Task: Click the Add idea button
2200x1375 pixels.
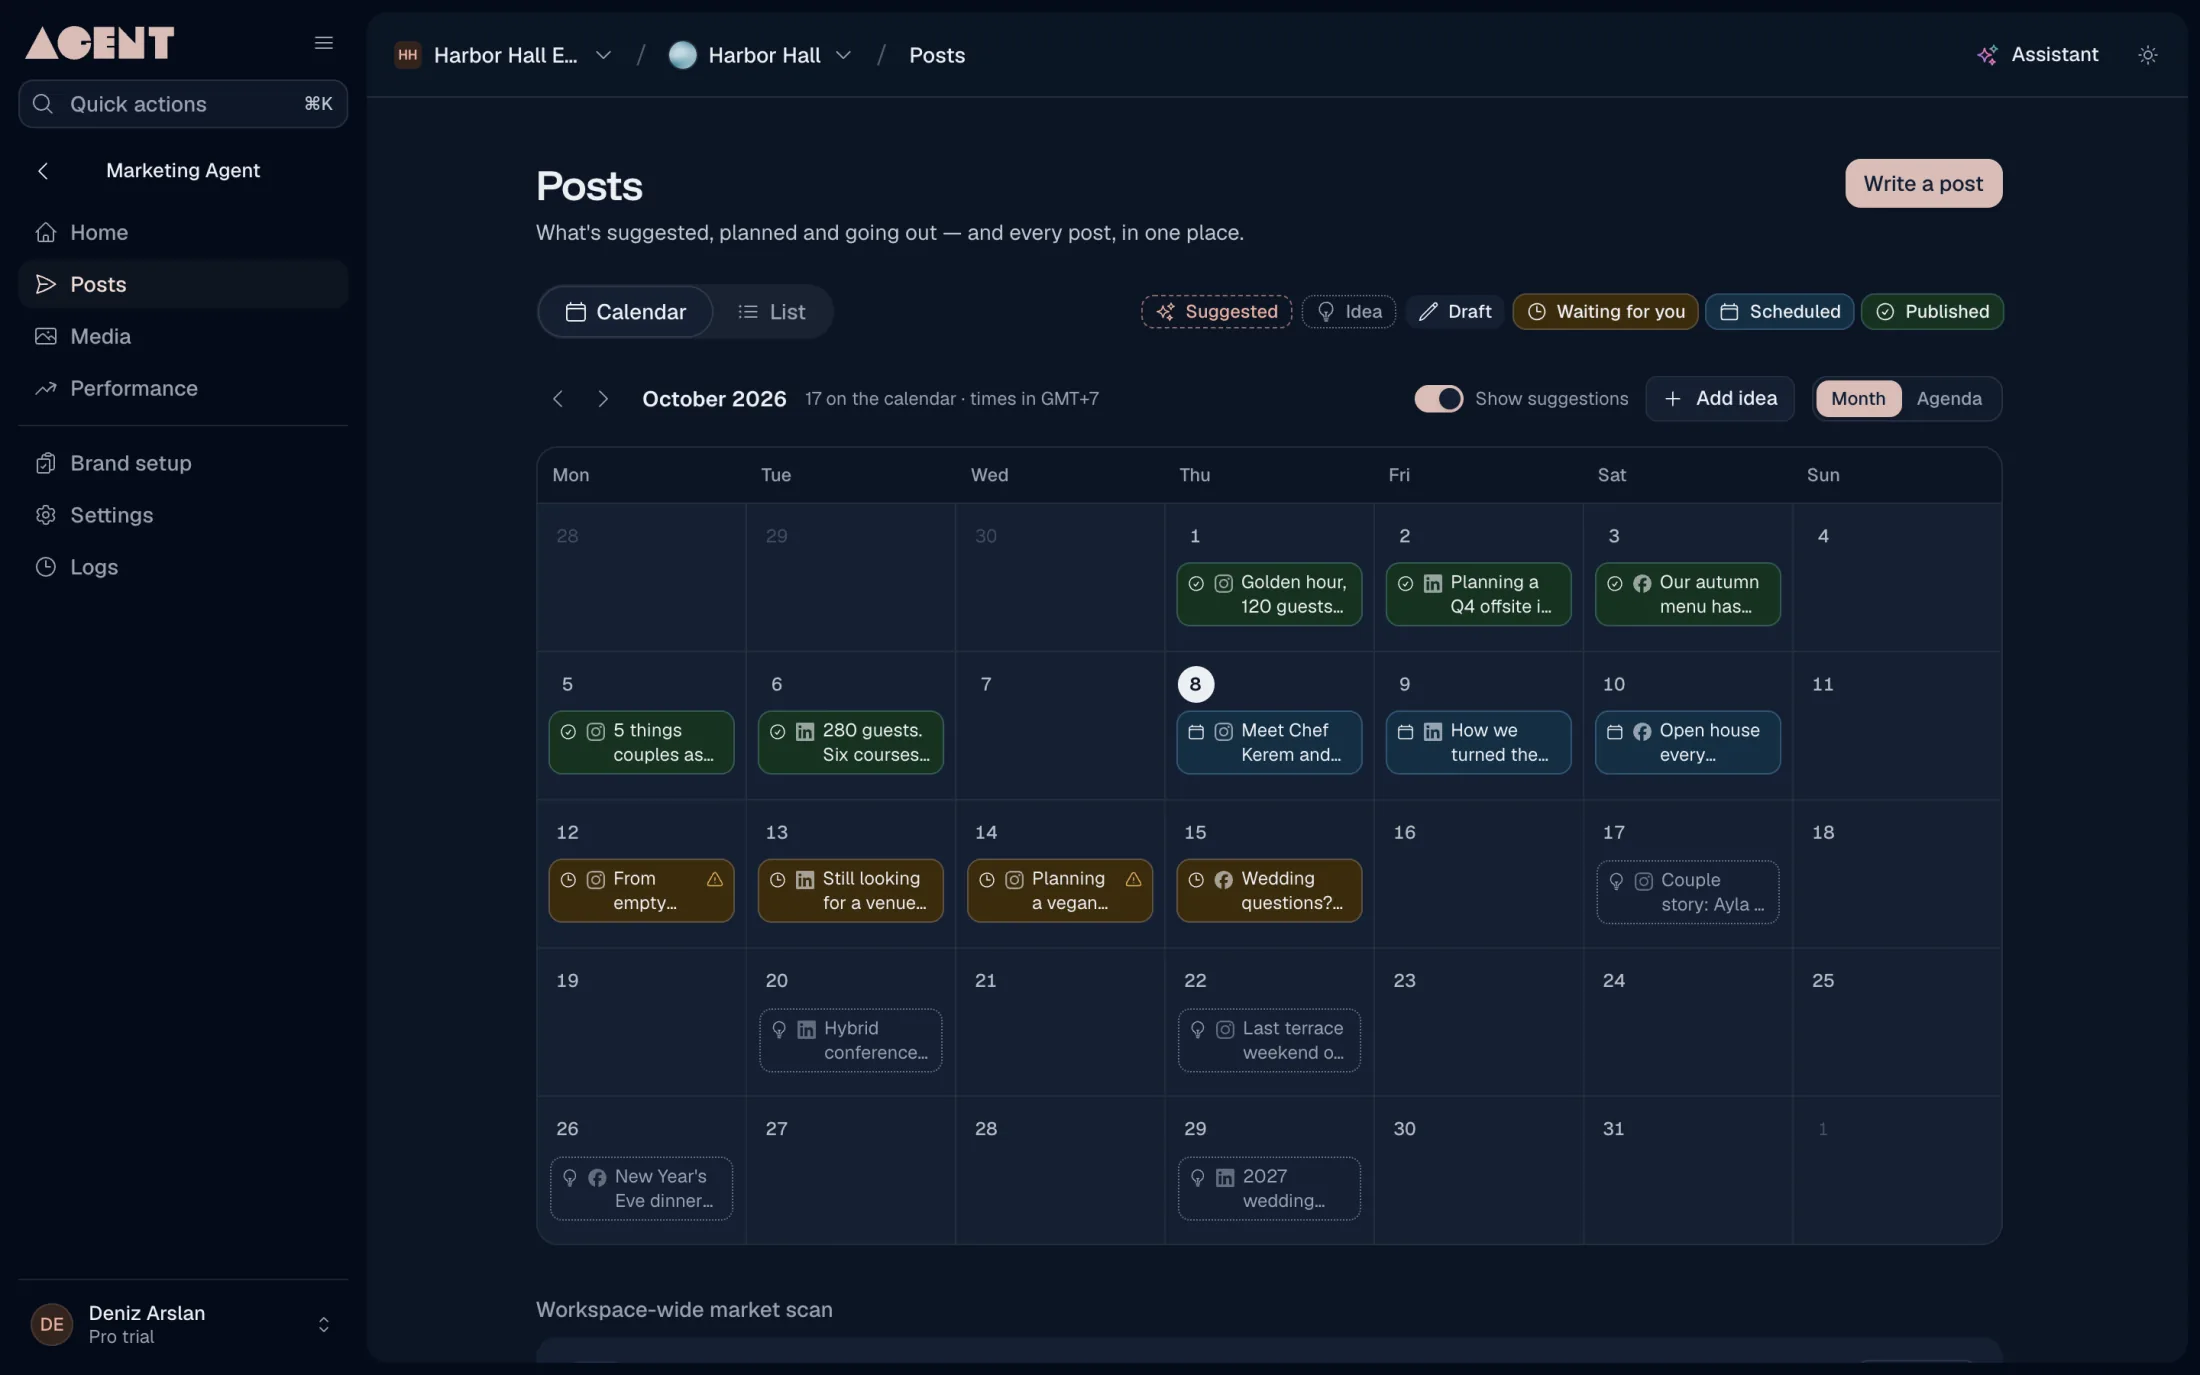Action: [x=1720, y=399]
